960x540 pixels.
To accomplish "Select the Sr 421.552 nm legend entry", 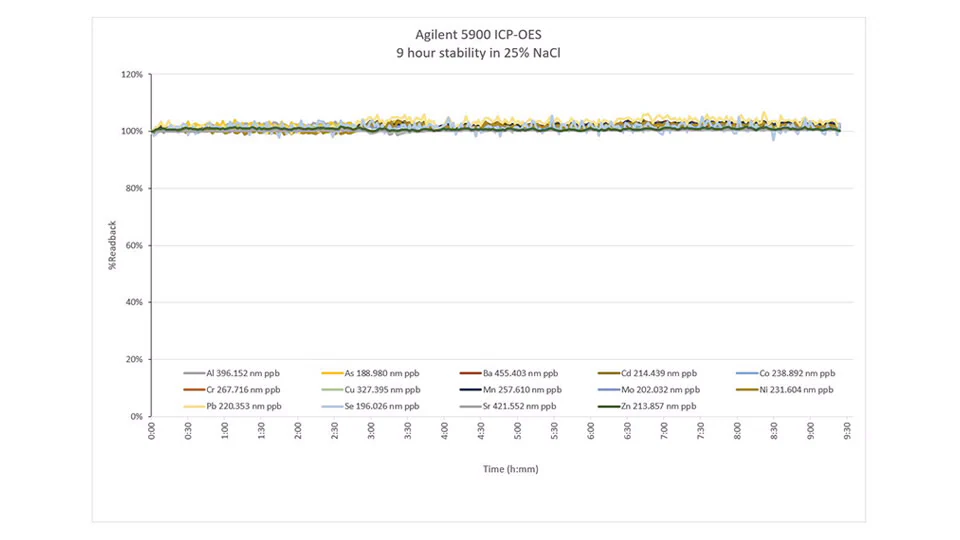I will (517, 407).
